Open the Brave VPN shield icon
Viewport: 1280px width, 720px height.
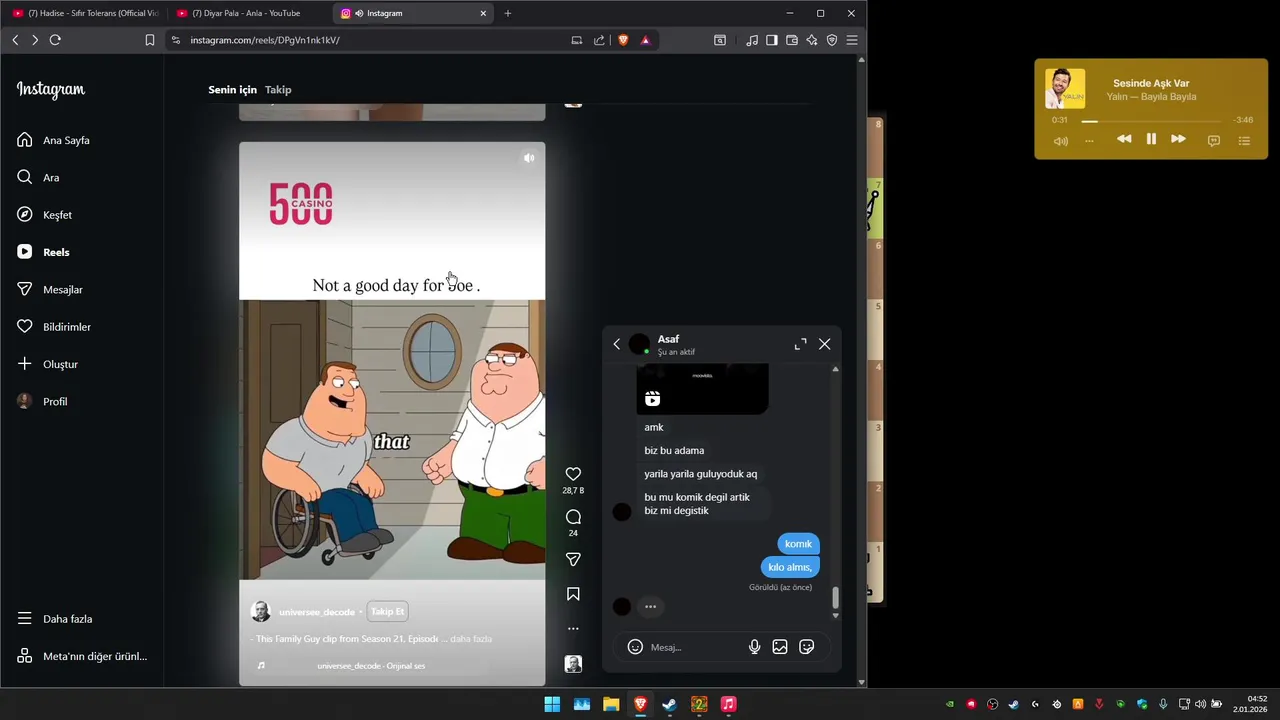click(x=832, y=40)
